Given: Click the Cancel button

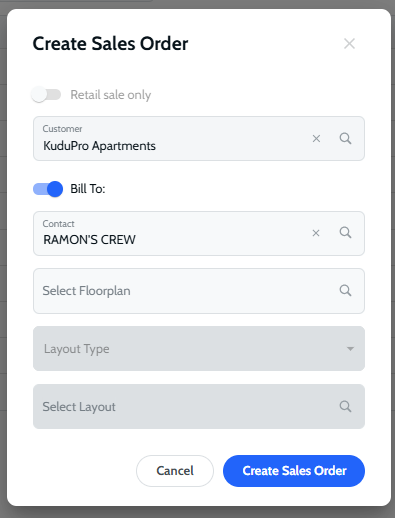Looking at the screenshot, I should (175, 471).
